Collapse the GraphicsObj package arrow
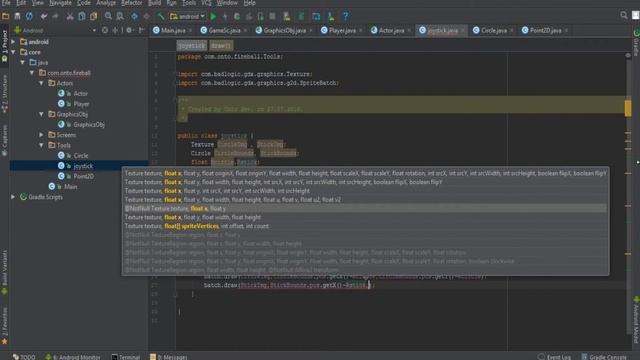This screenshot has width=640, height=360. click(x=42, y=114)
